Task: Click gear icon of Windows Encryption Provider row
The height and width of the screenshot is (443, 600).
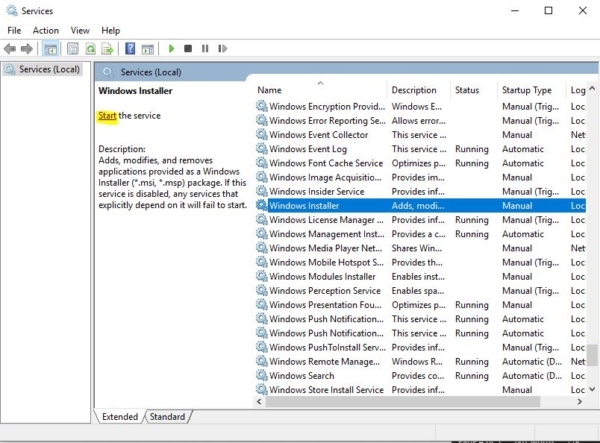Action: pyautogui.click(x=261, y=106)
